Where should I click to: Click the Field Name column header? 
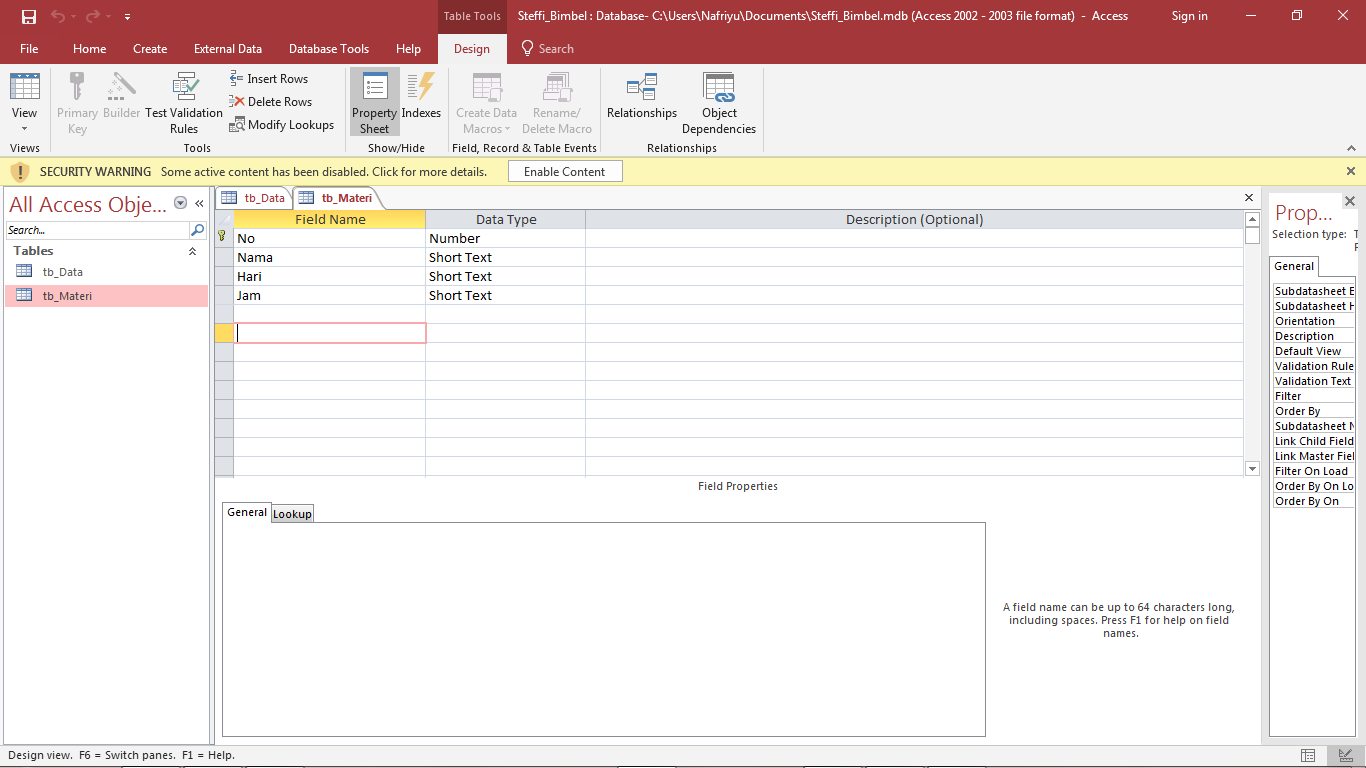(330, 220)
